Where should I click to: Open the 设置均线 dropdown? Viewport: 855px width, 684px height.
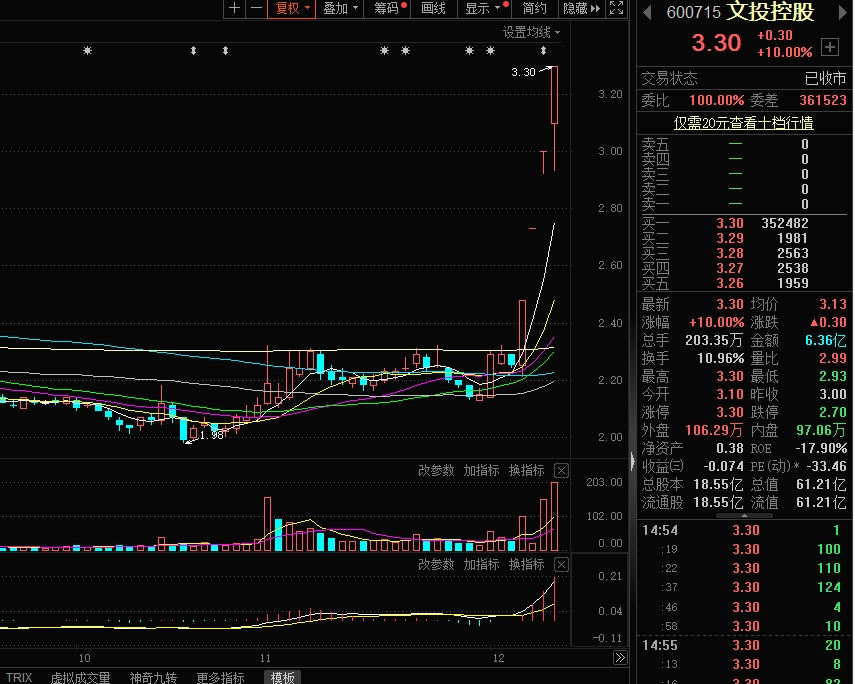(x=531, y=32)
